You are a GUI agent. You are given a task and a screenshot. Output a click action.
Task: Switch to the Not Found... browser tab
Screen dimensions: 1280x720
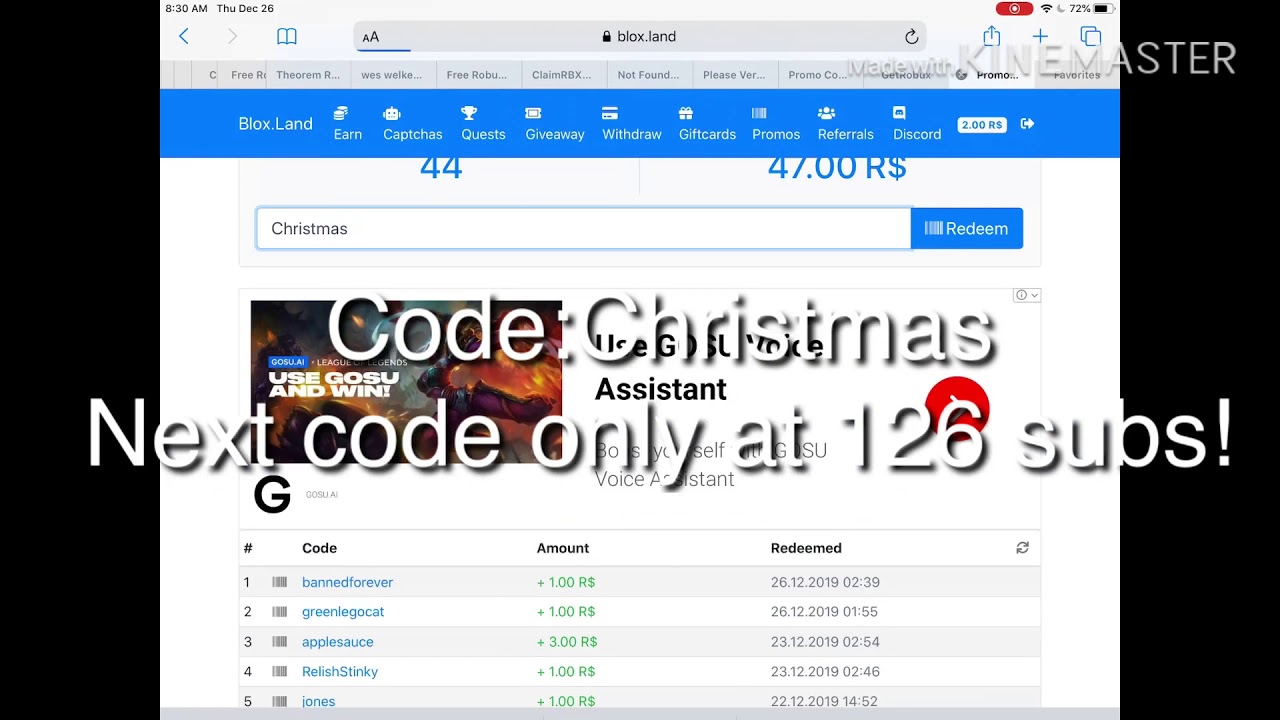coord(648,75)
